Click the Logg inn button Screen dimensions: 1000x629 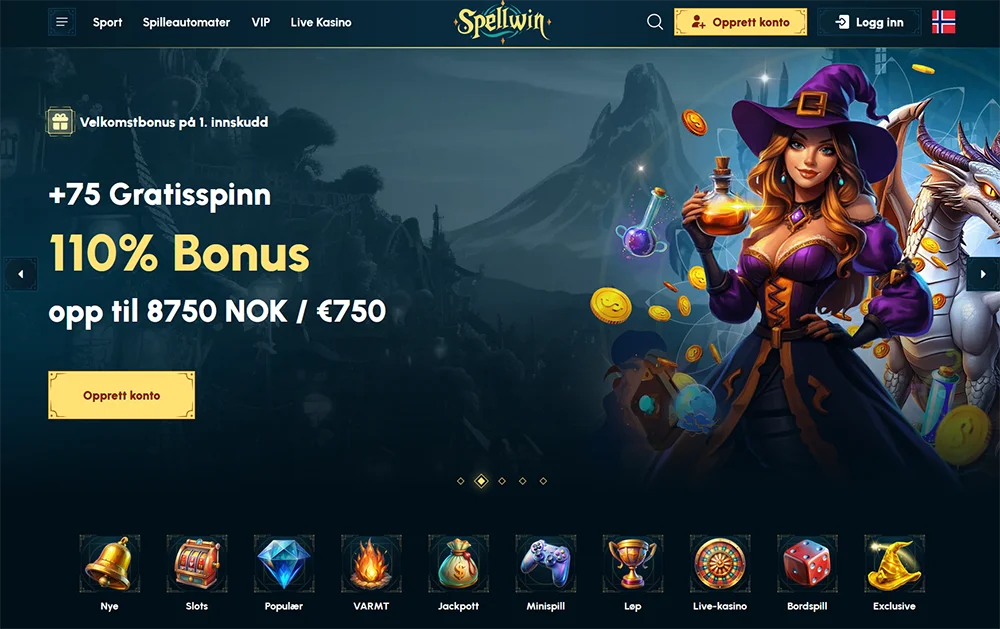point(869,22)
